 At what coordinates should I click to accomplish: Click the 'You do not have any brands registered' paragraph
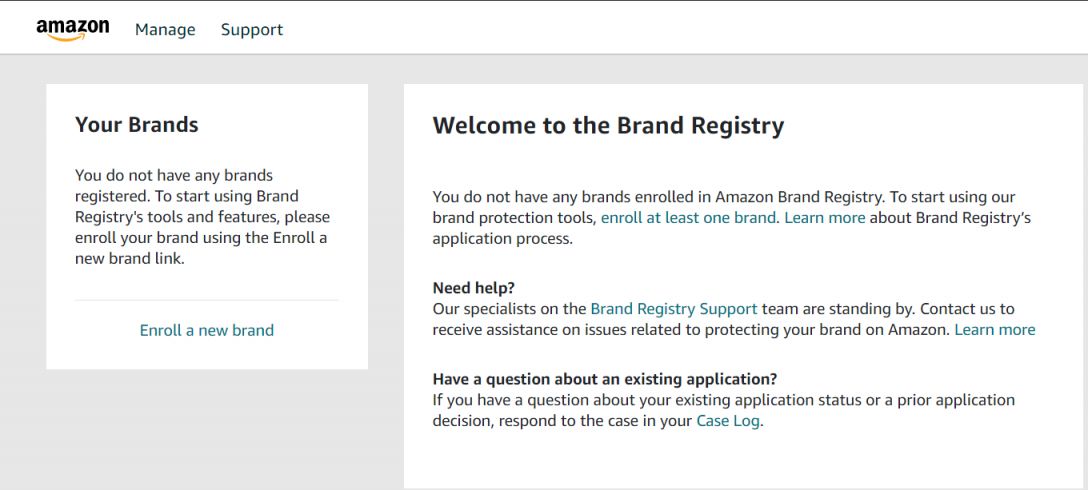coord(202,217)
